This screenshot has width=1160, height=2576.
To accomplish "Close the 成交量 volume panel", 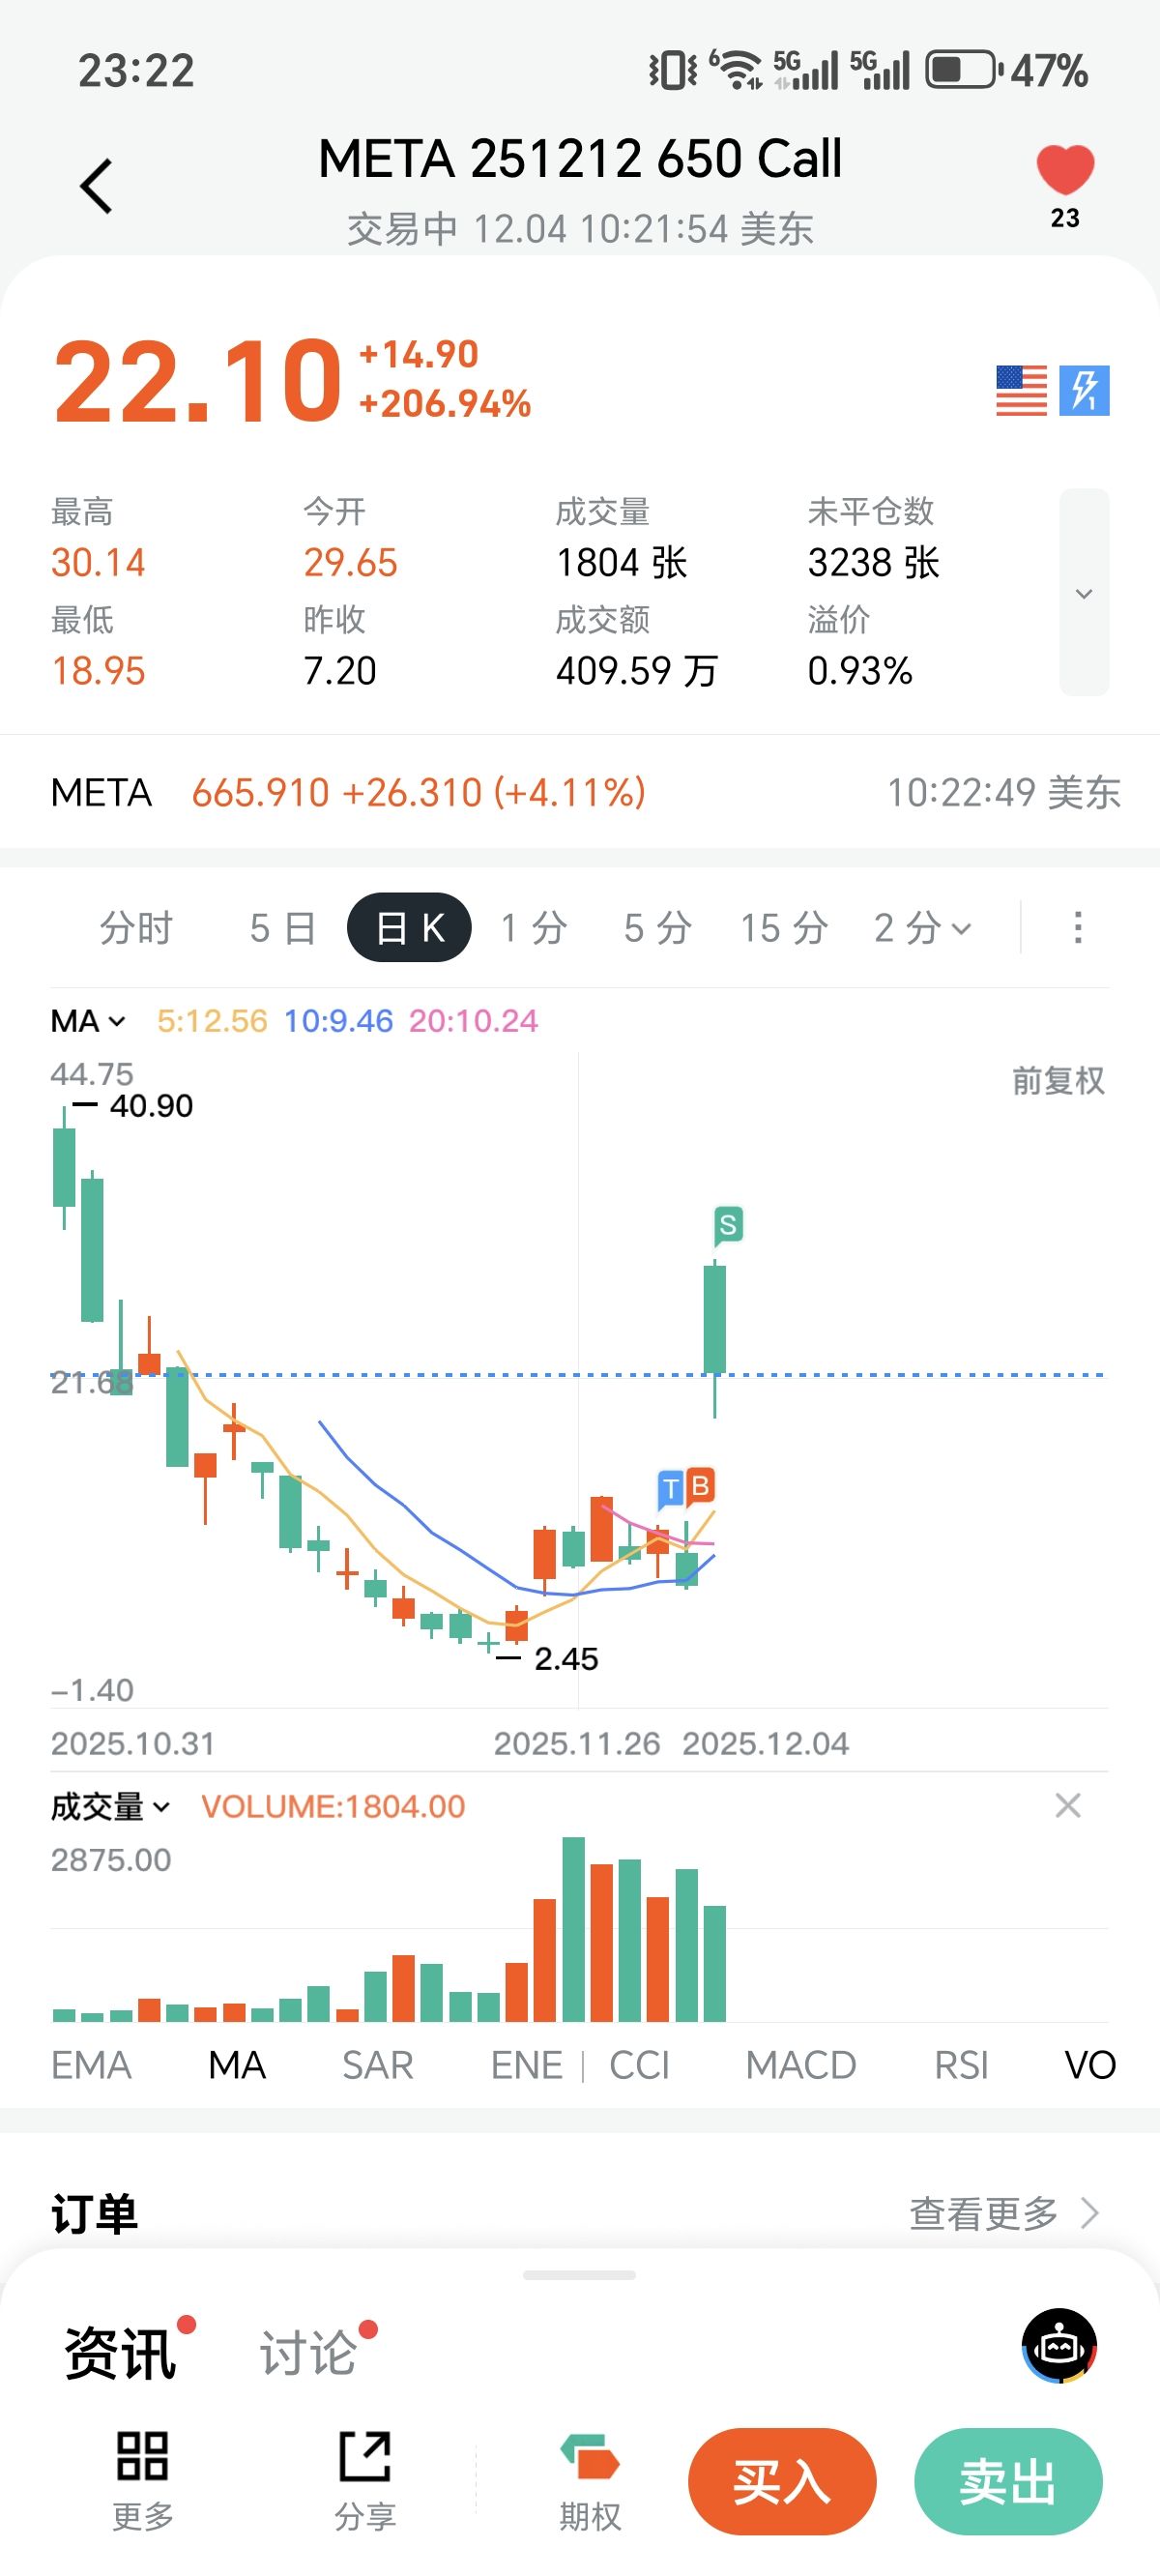I will (x=1068, y=1806).
